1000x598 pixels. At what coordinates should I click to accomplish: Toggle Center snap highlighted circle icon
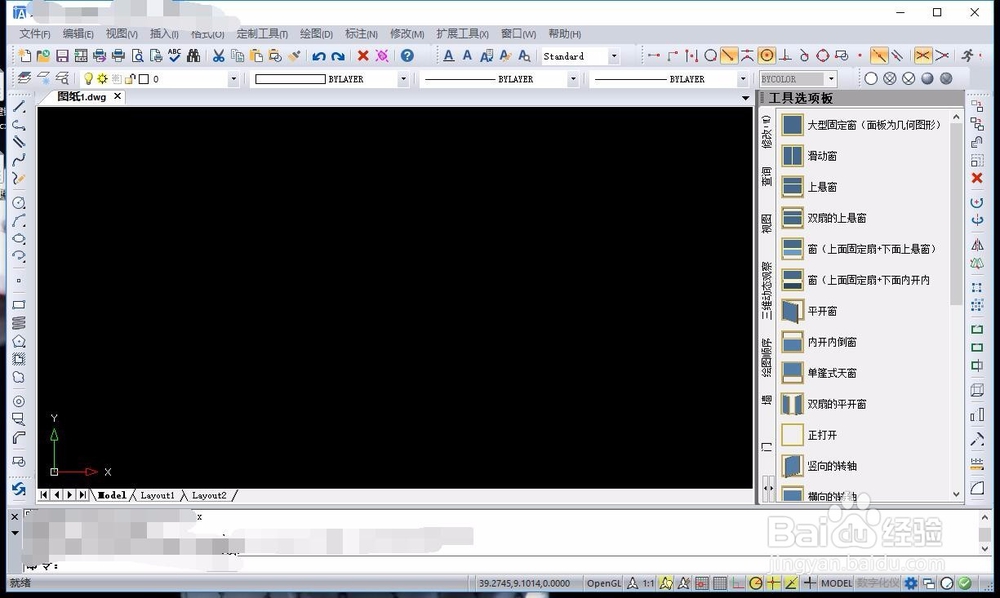[x=767, y=56]
